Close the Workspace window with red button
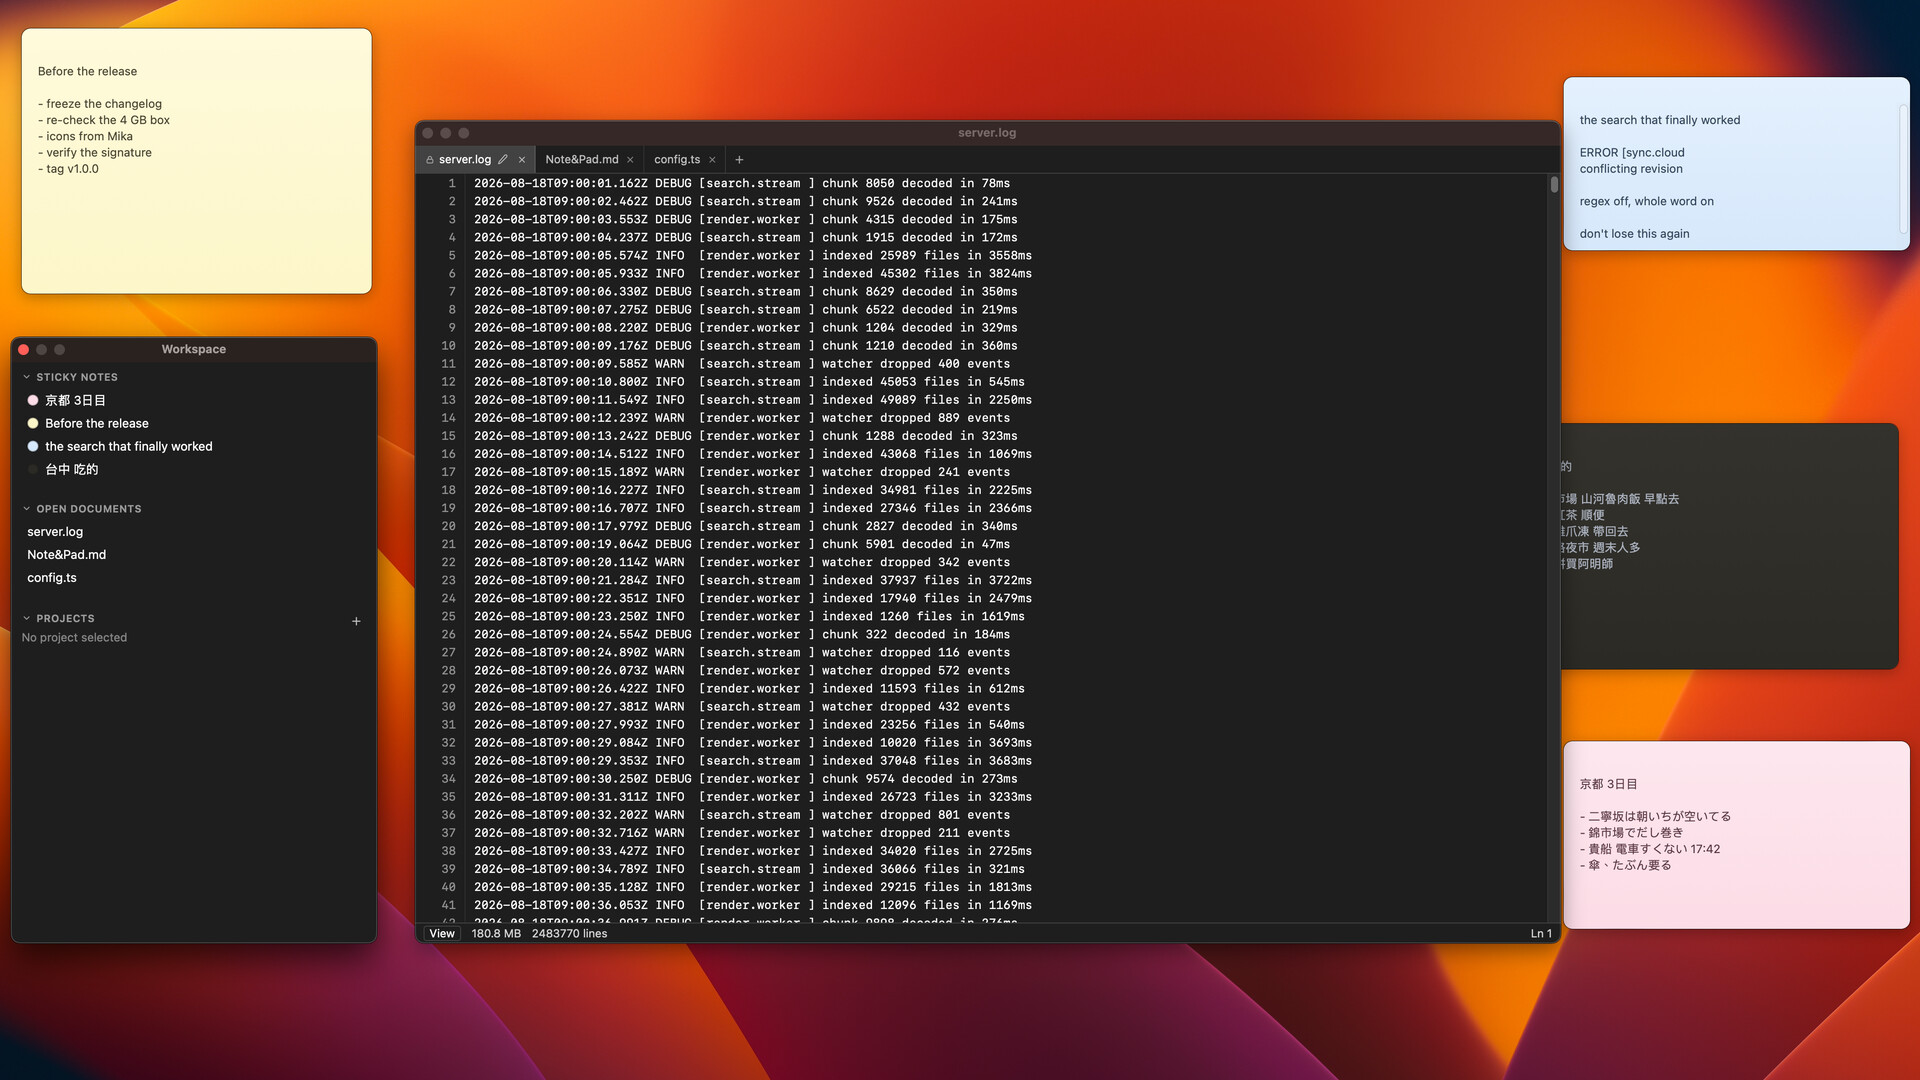 (24, 350)
